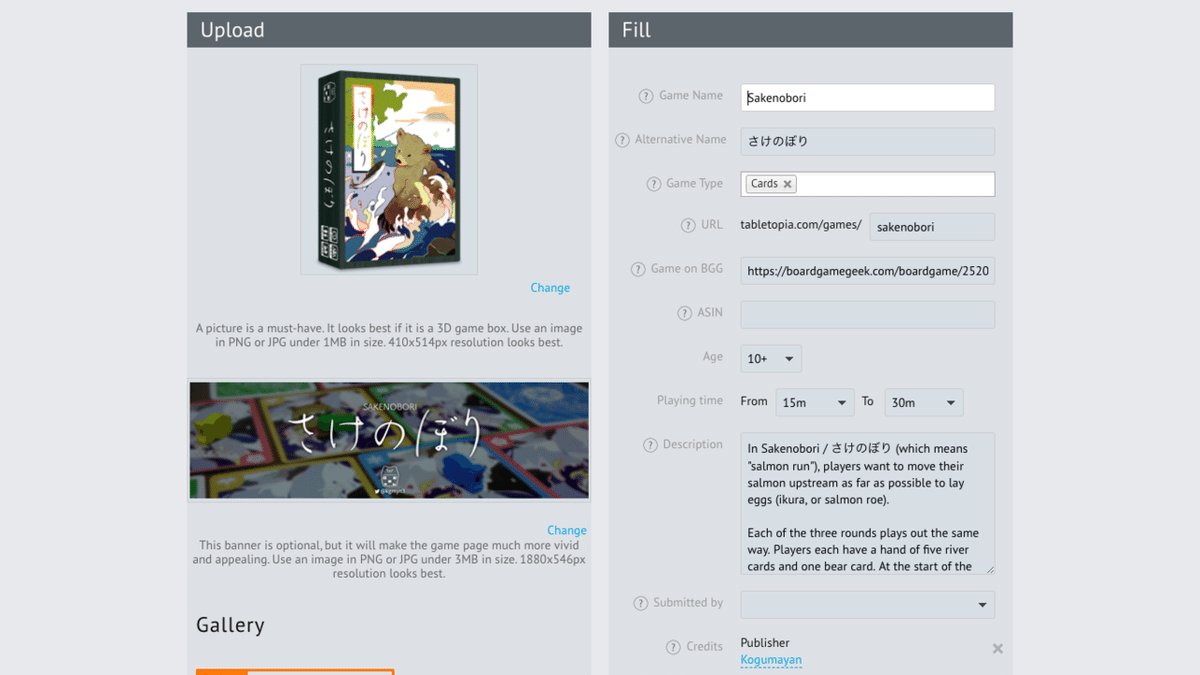Click the ASIN help icon

684,314
